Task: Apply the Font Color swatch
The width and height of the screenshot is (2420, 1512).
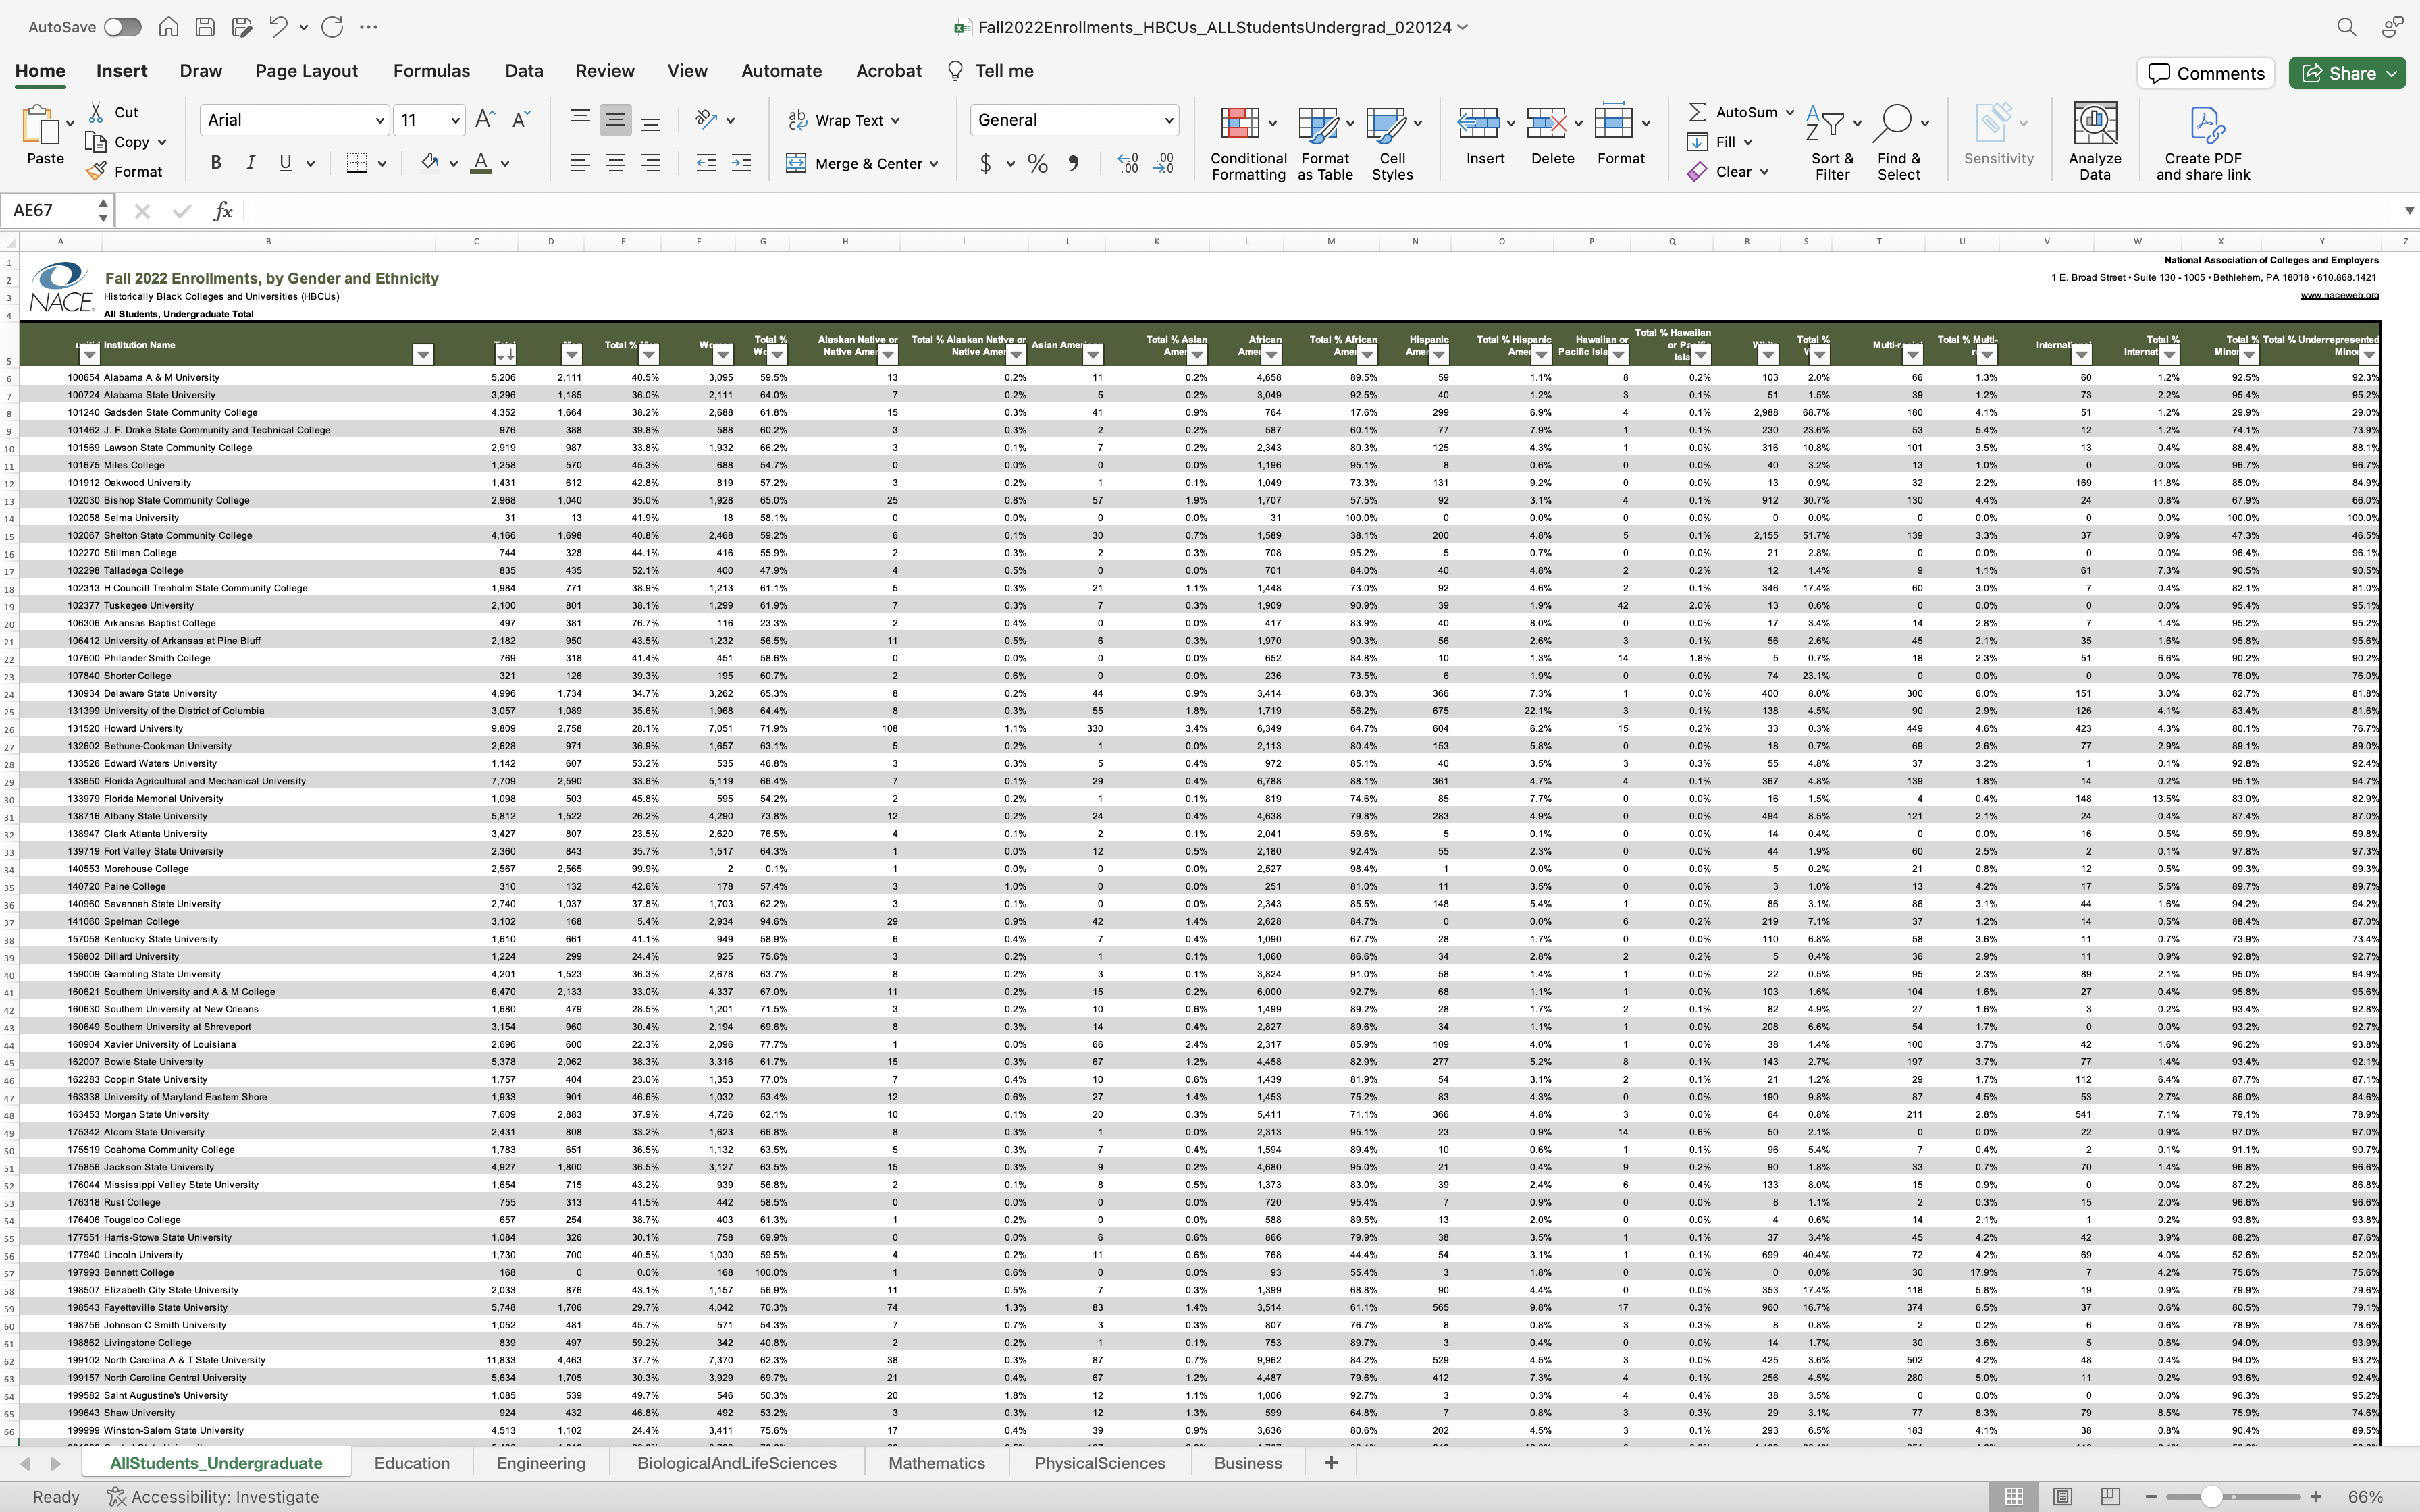Action: coord(481,163)
